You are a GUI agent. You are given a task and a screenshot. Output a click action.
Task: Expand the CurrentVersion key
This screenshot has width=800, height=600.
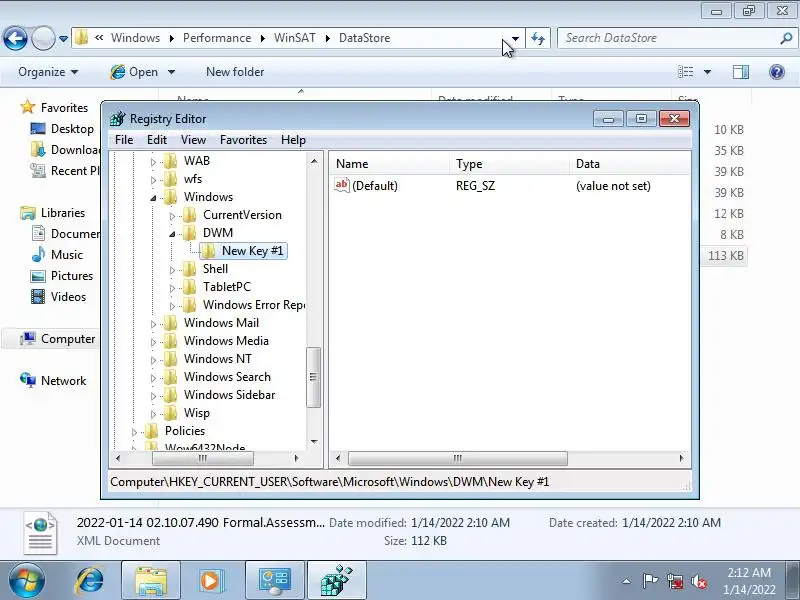pos(172,216)
